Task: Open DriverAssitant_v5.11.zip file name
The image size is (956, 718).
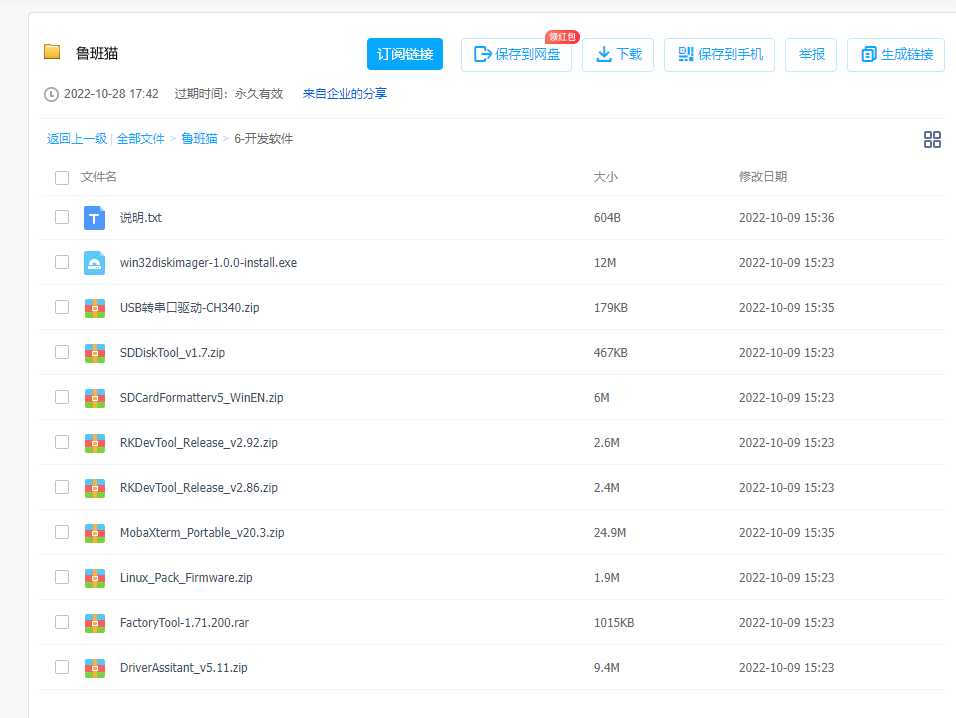Action: click(x=184, y=669)
